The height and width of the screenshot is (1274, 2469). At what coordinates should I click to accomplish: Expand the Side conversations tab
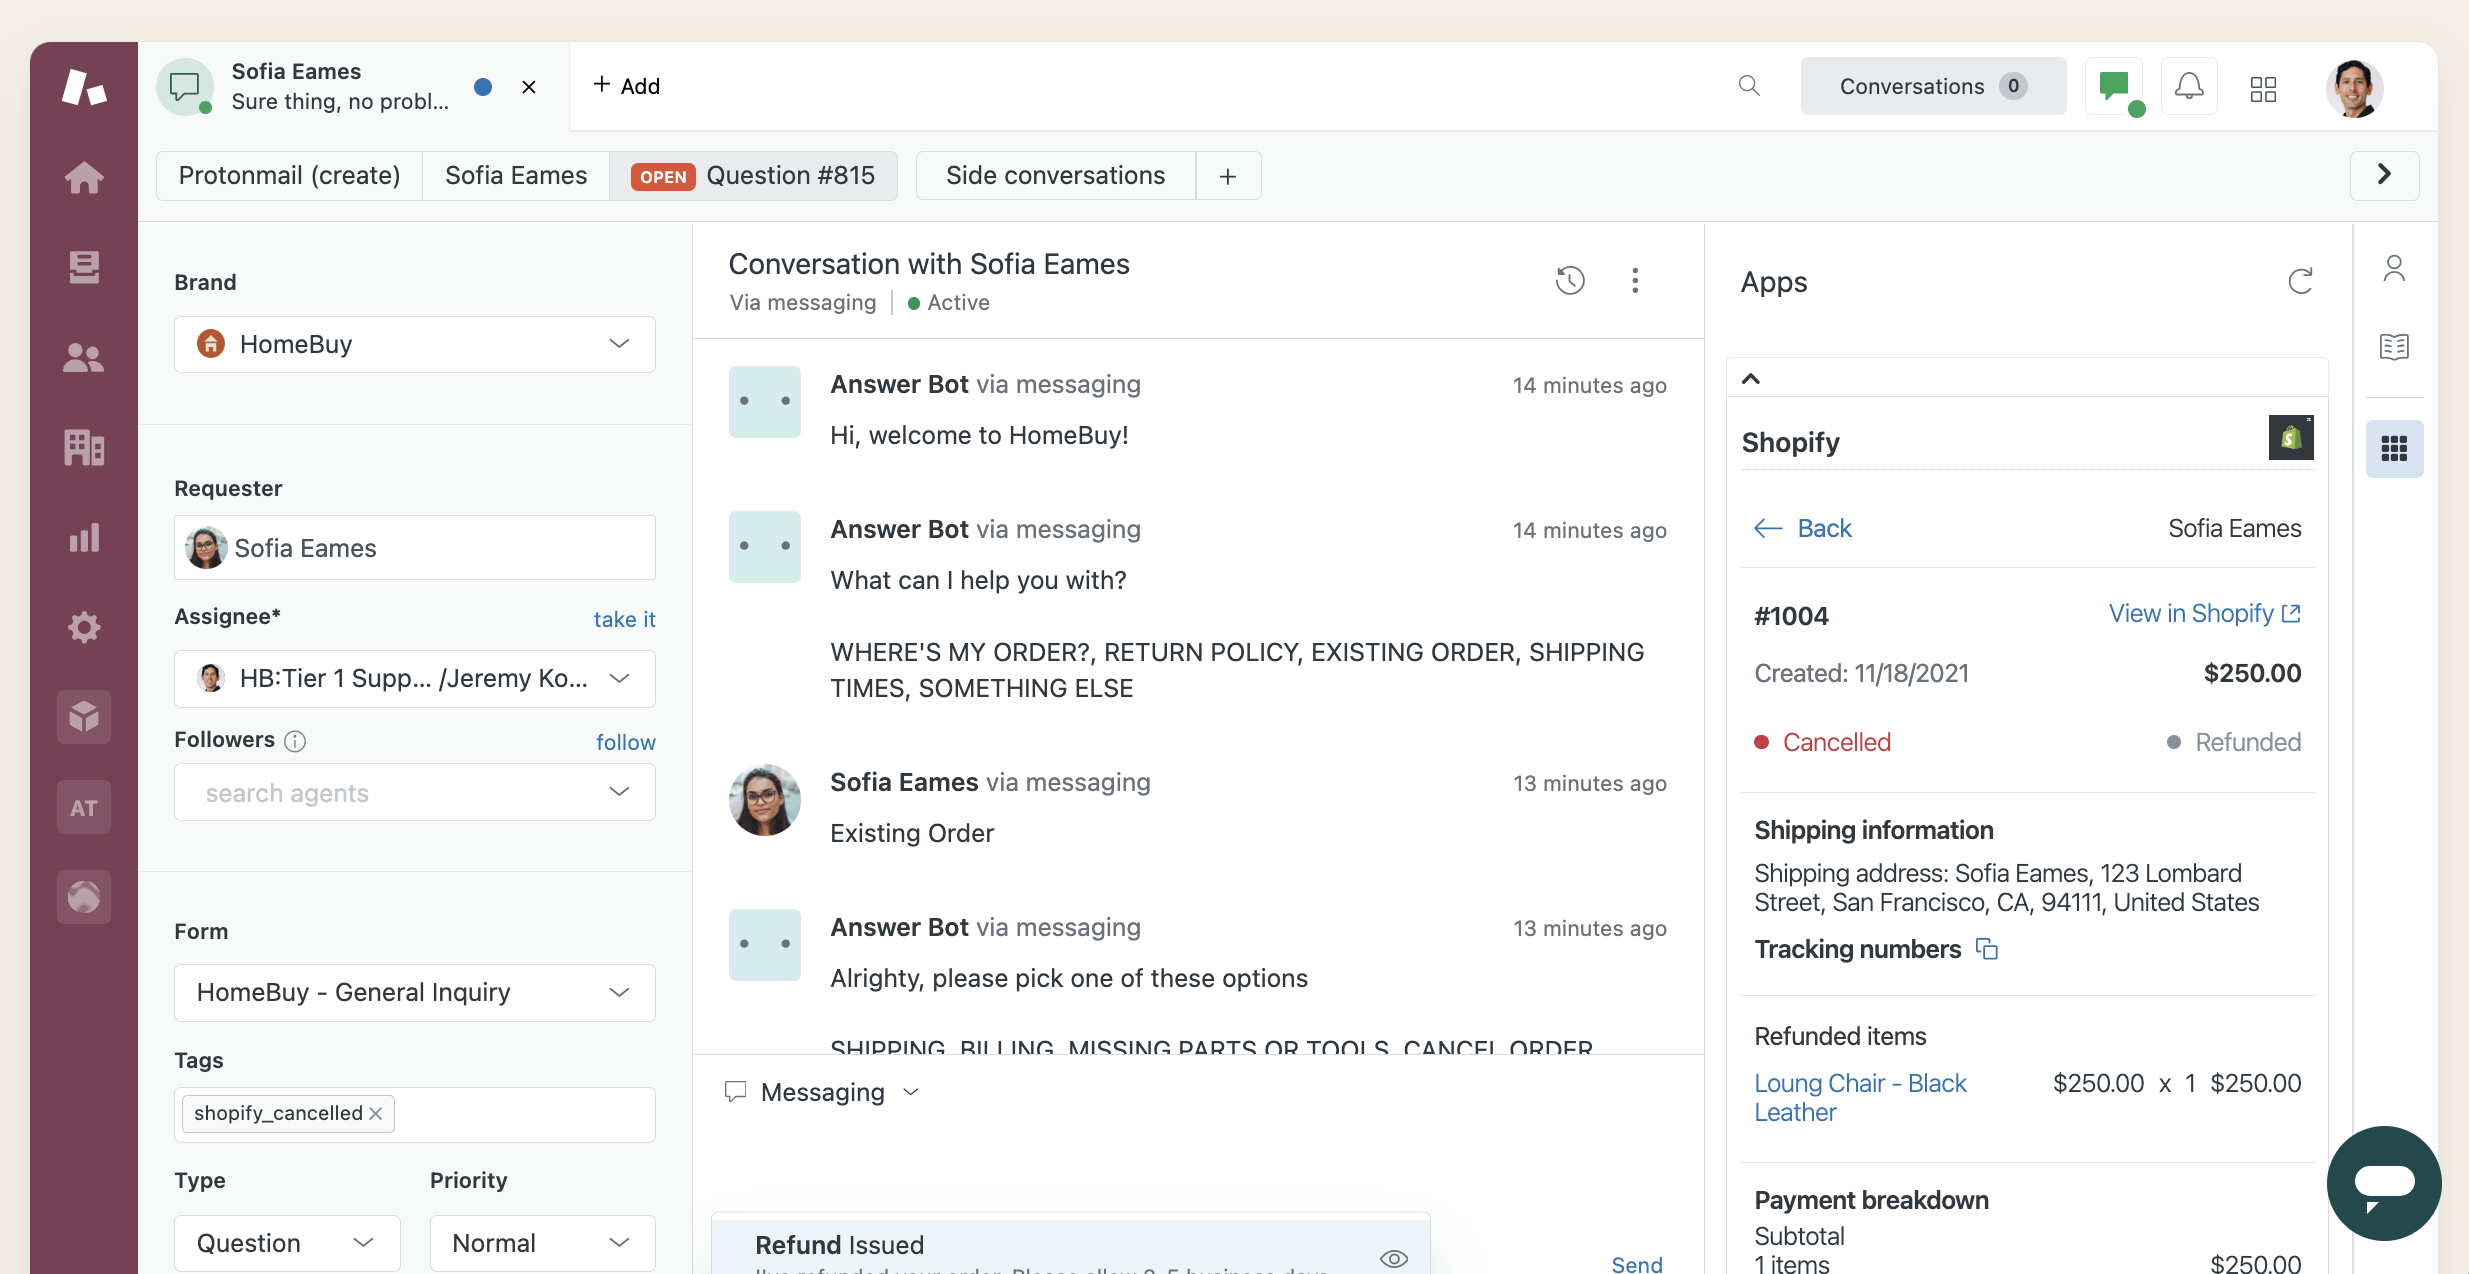(x=1054, y=172)
